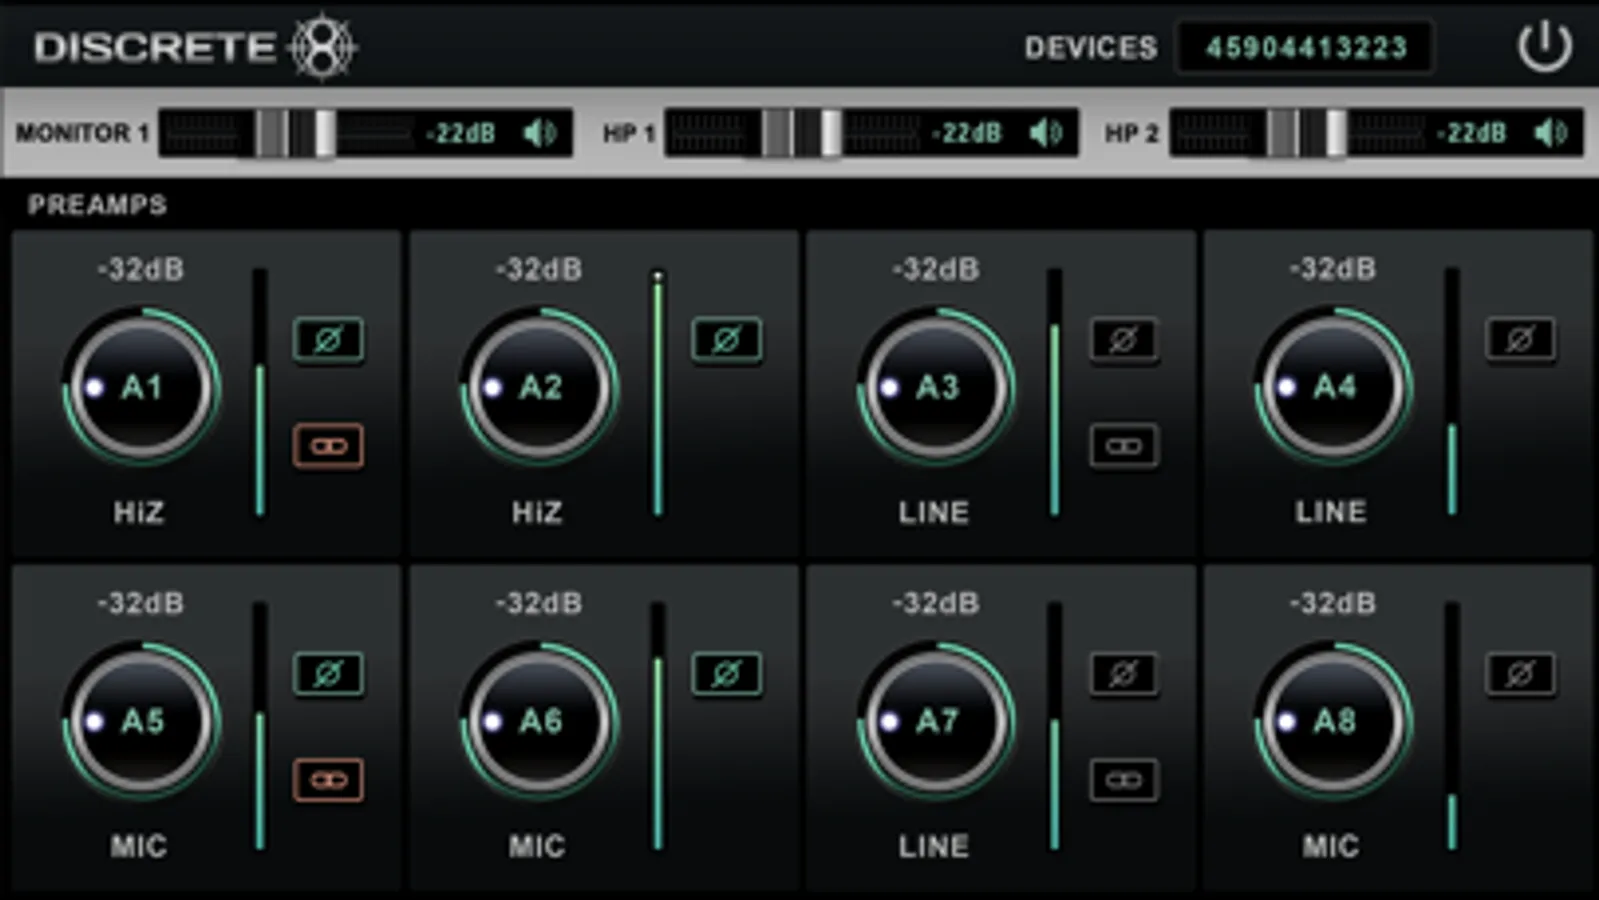Click the A7 gain knob
The height and width of the screenshot is (900, 1599).
tap(936, 721)
